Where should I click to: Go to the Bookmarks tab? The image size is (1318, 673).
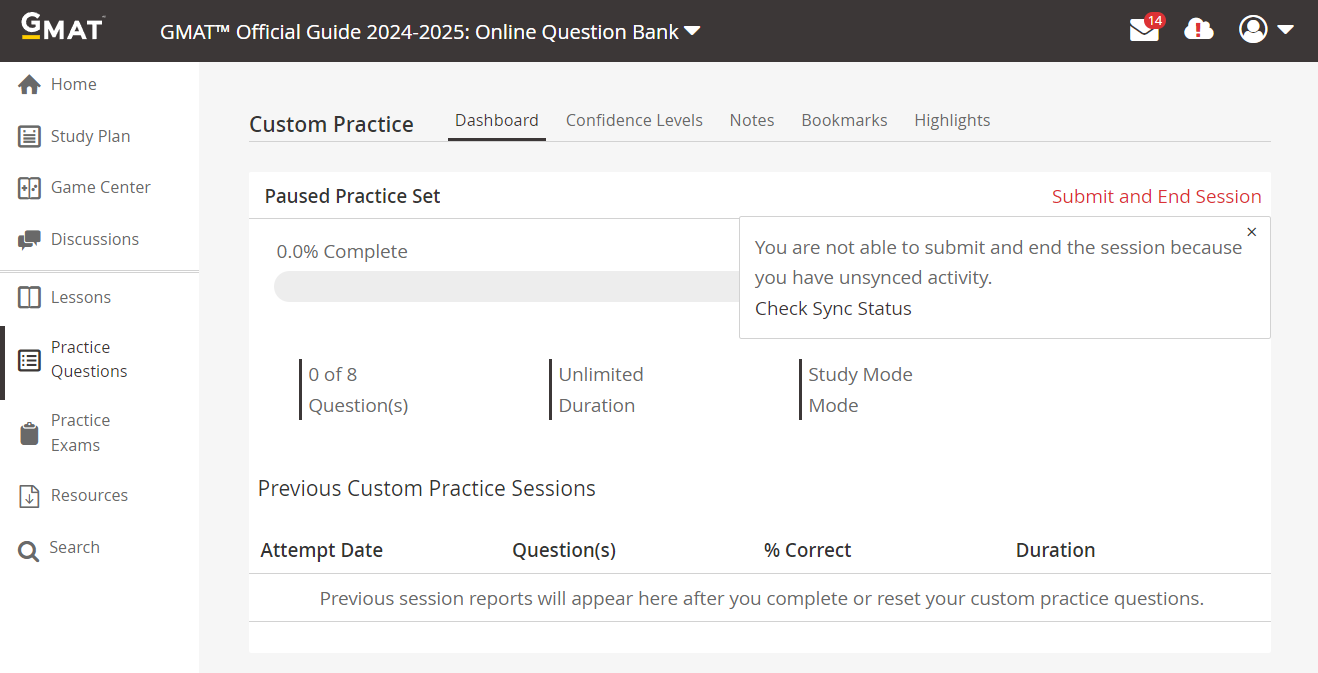[844, 120]
